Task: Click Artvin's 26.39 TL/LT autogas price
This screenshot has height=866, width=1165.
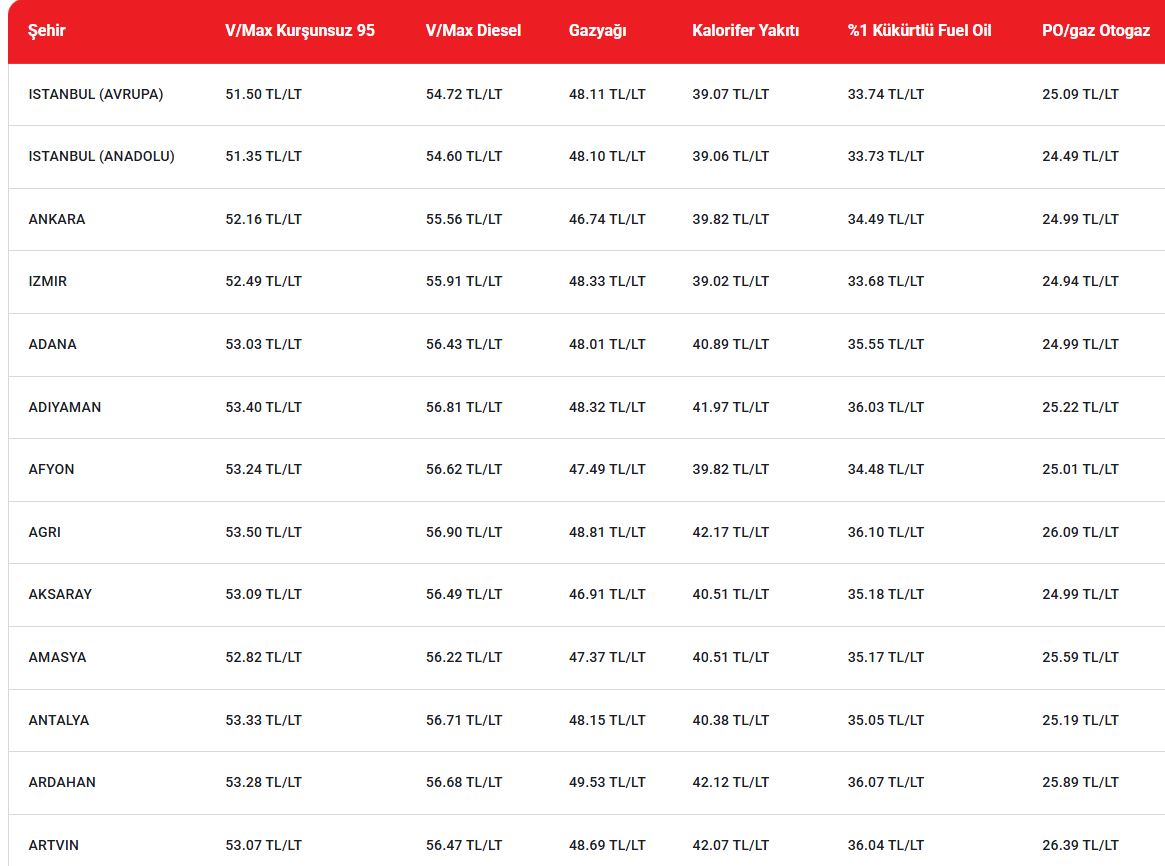Action: click(x=1080, y=845)
